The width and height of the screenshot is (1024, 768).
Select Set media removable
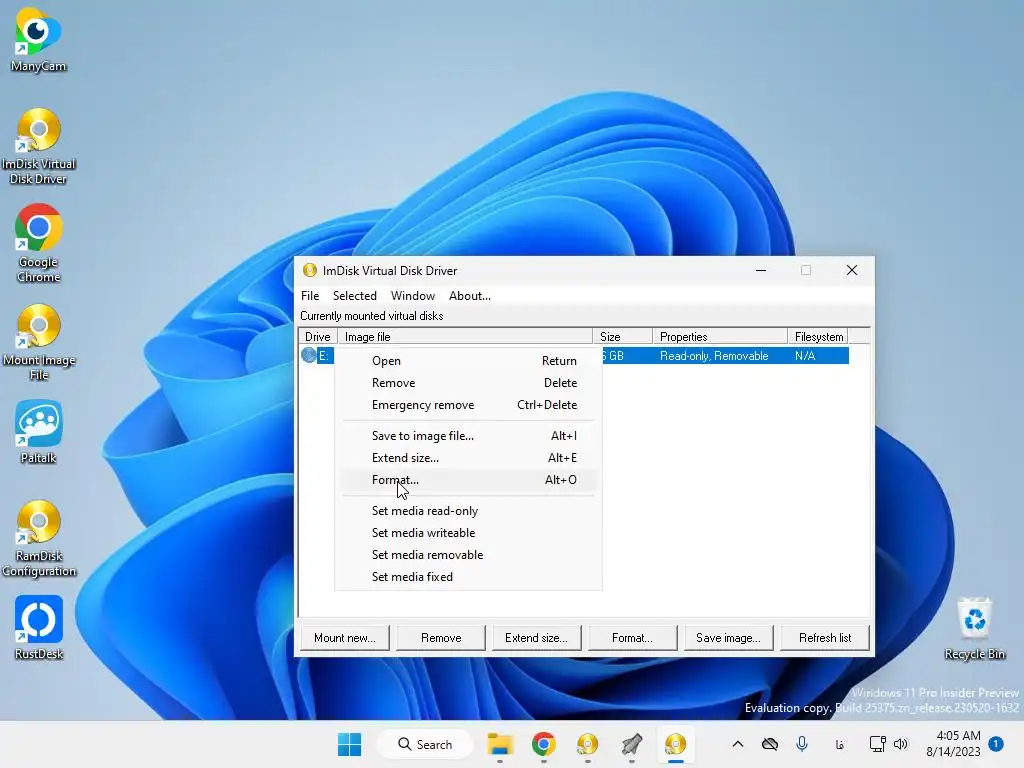(468, 555)
